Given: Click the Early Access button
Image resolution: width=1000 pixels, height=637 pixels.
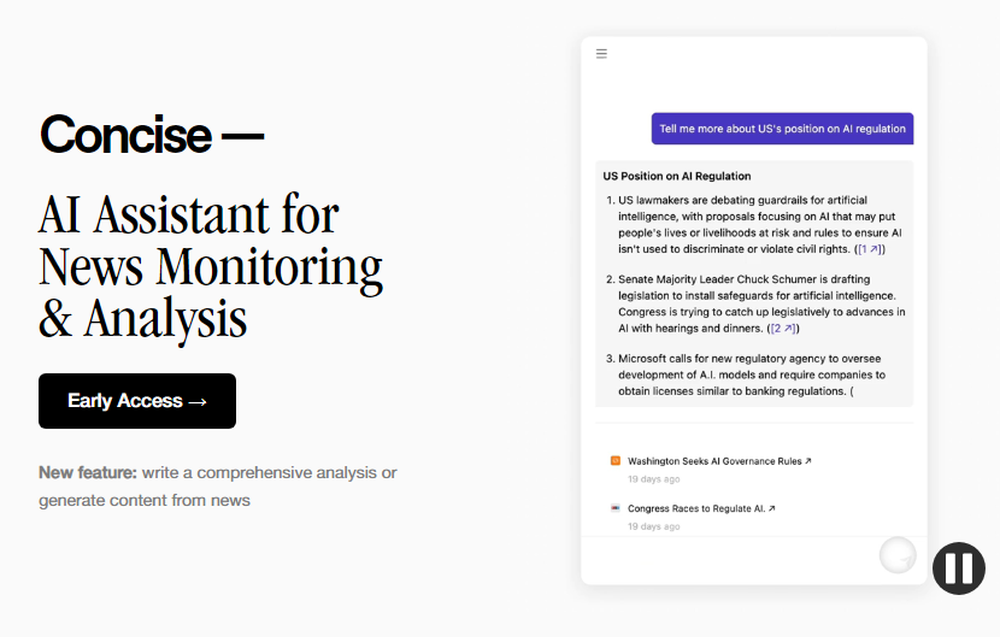Looking at the screenshot, I should [x=136, y=400].
